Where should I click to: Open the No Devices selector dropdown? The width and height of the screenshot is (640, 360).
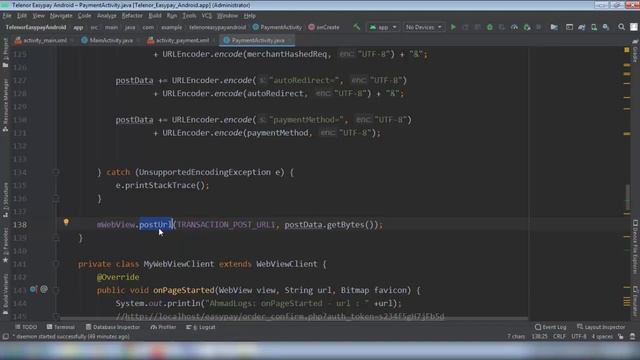423,27
